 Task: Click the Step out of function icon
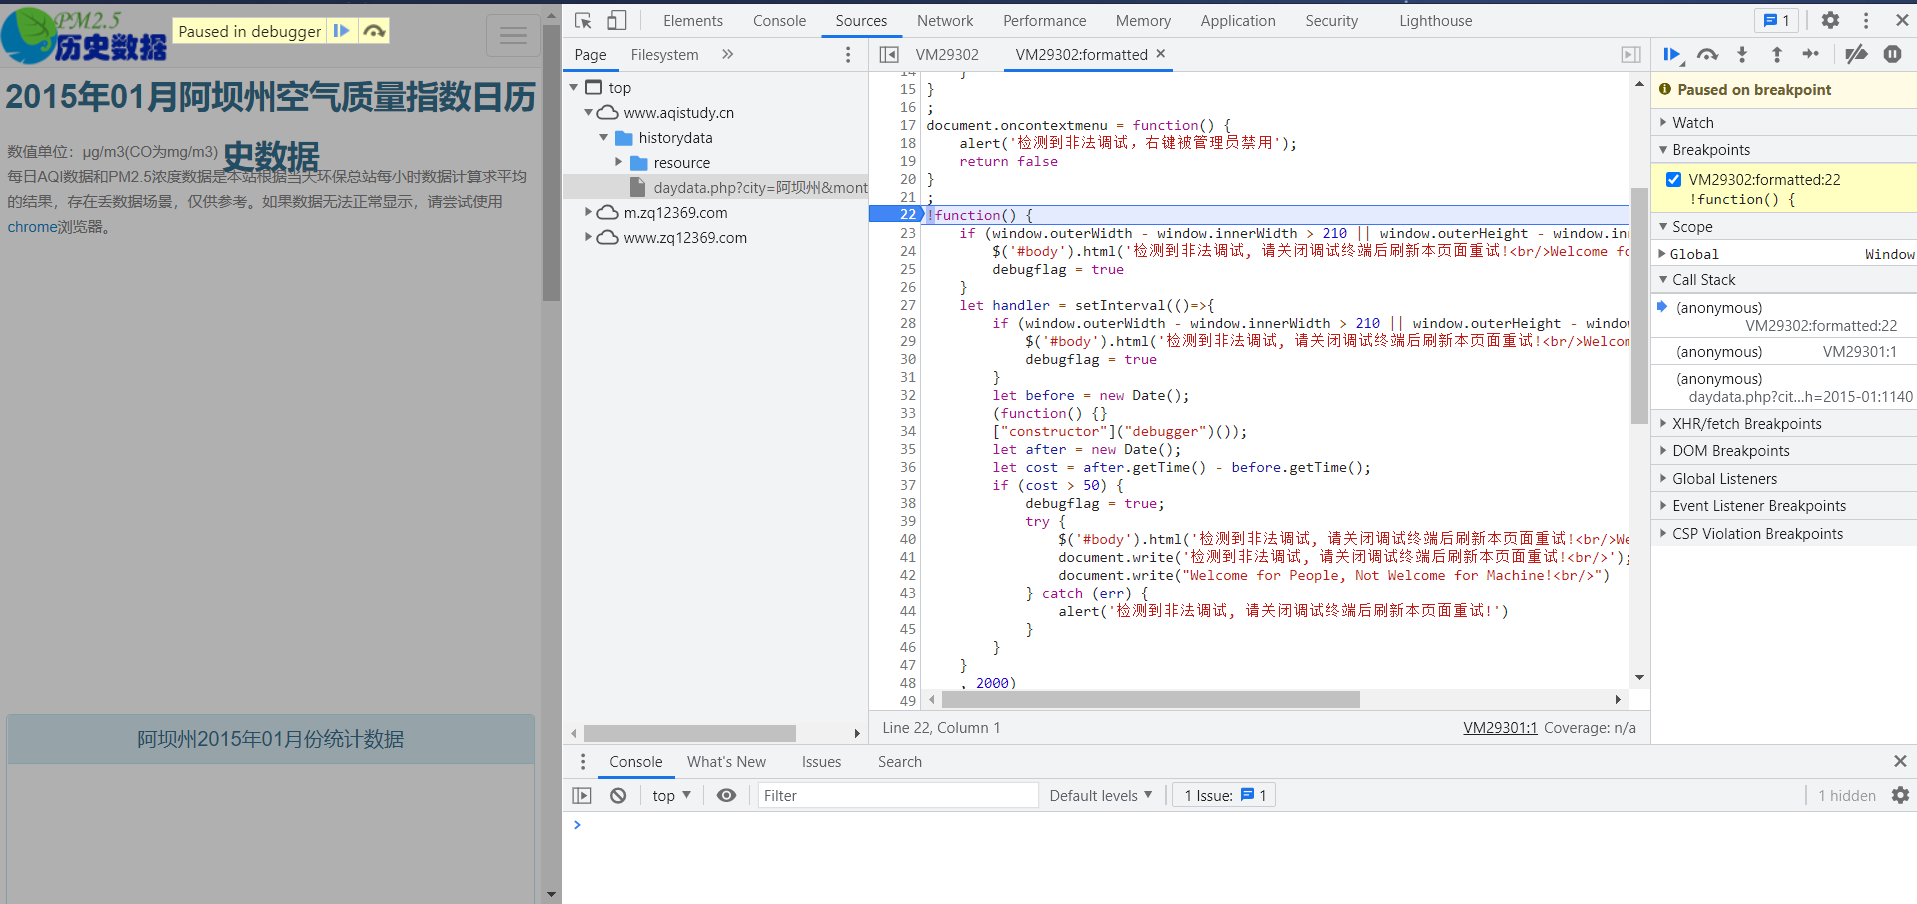click(x=1776, y=55)
